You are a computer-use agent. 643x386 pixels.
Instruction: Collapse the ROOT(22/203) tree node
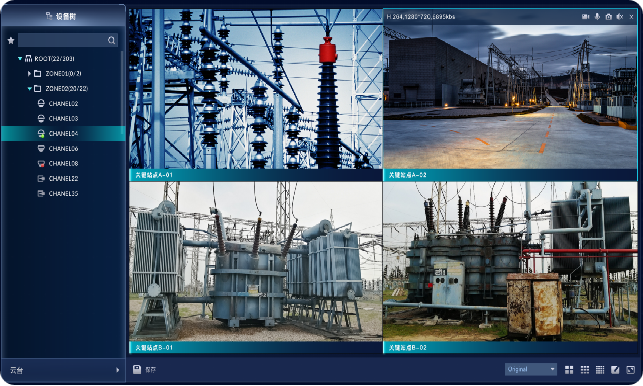(20, 59)
